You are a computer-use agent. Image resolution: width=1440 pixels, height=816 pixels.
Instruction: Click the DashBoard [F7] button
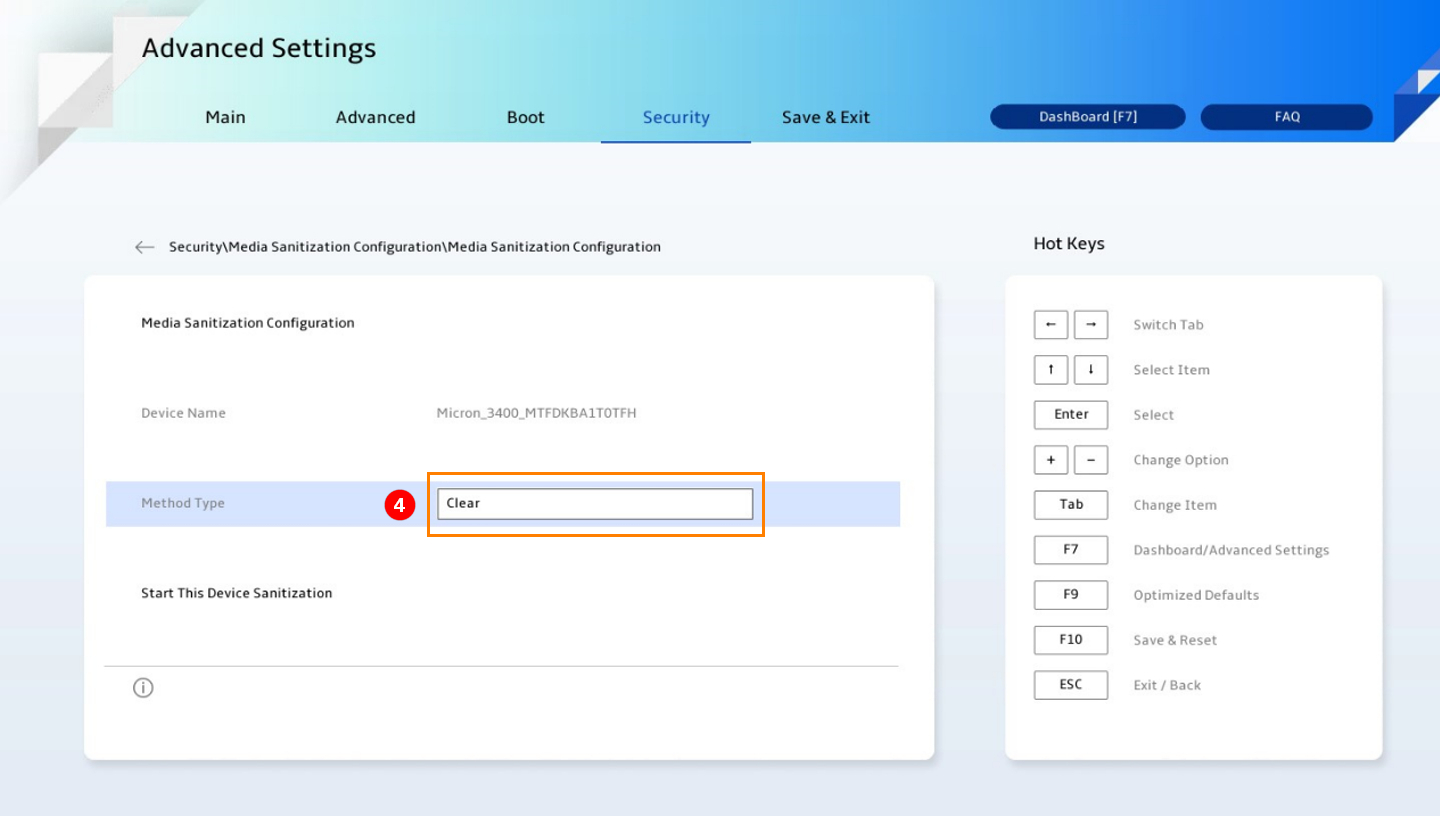1087,117
